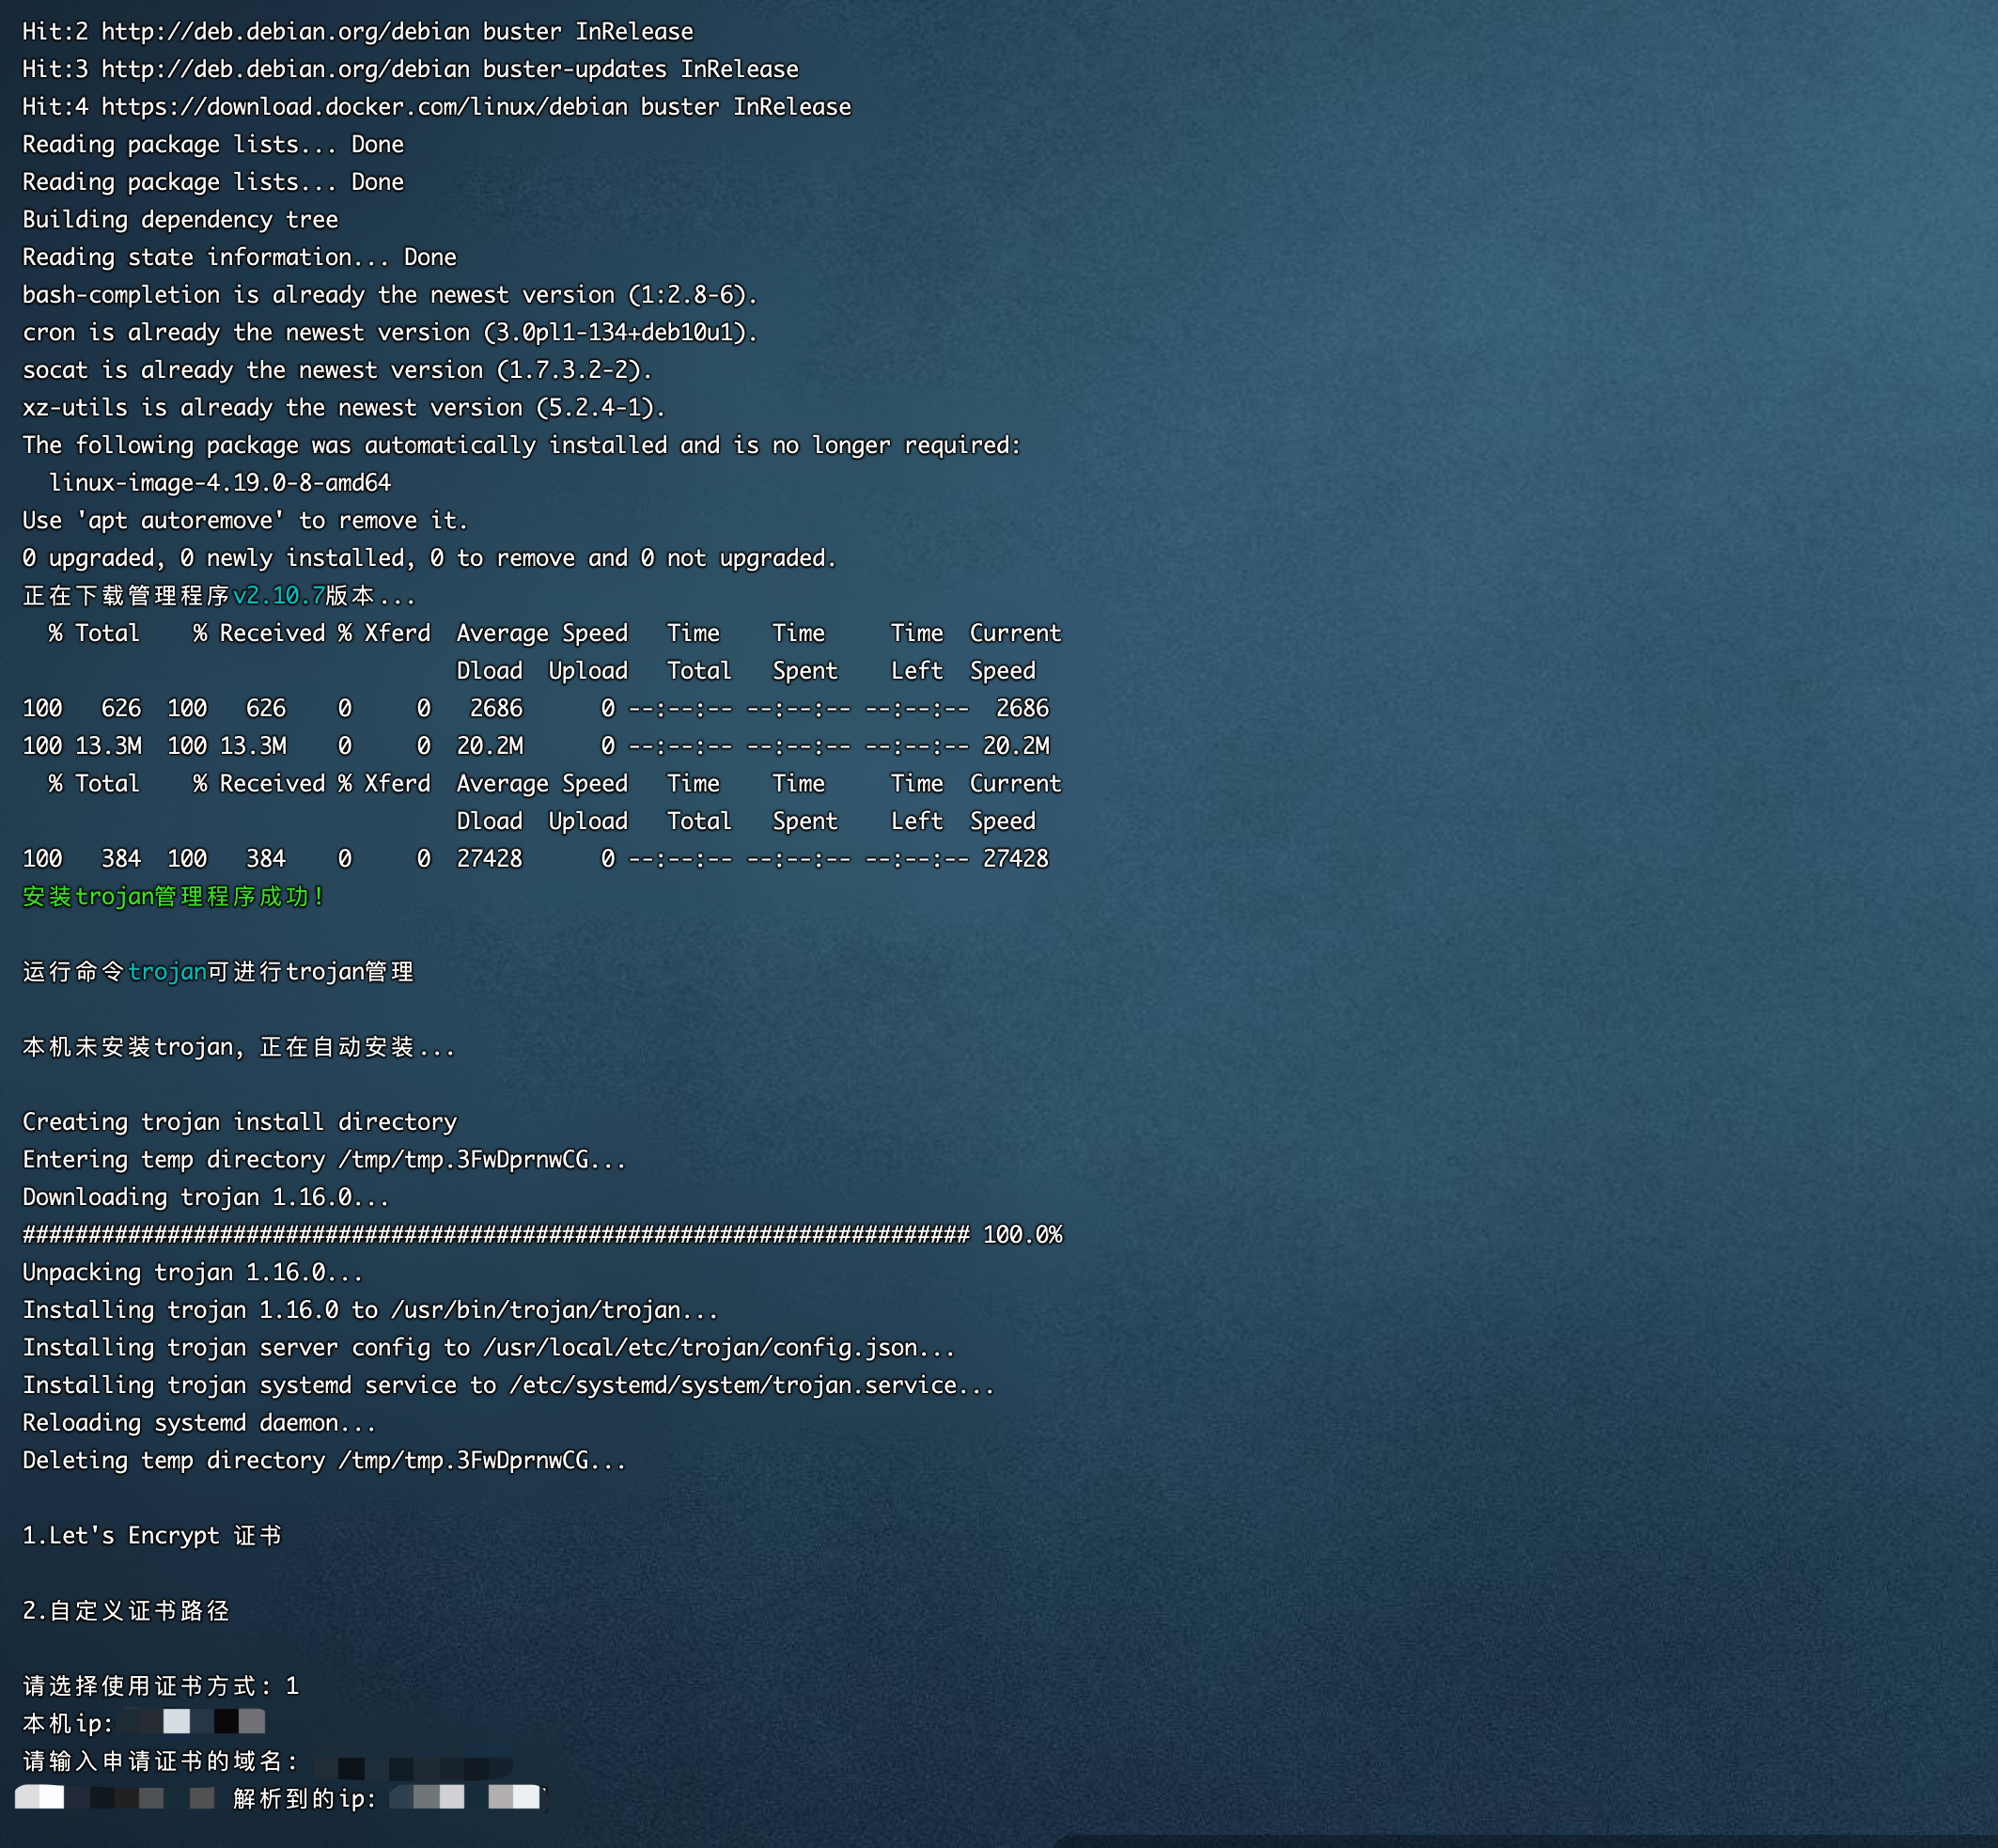This screenshot has width=1998, height=1848.
Task: Click the trojan.service systemd install line
Action: [508, 1385]
